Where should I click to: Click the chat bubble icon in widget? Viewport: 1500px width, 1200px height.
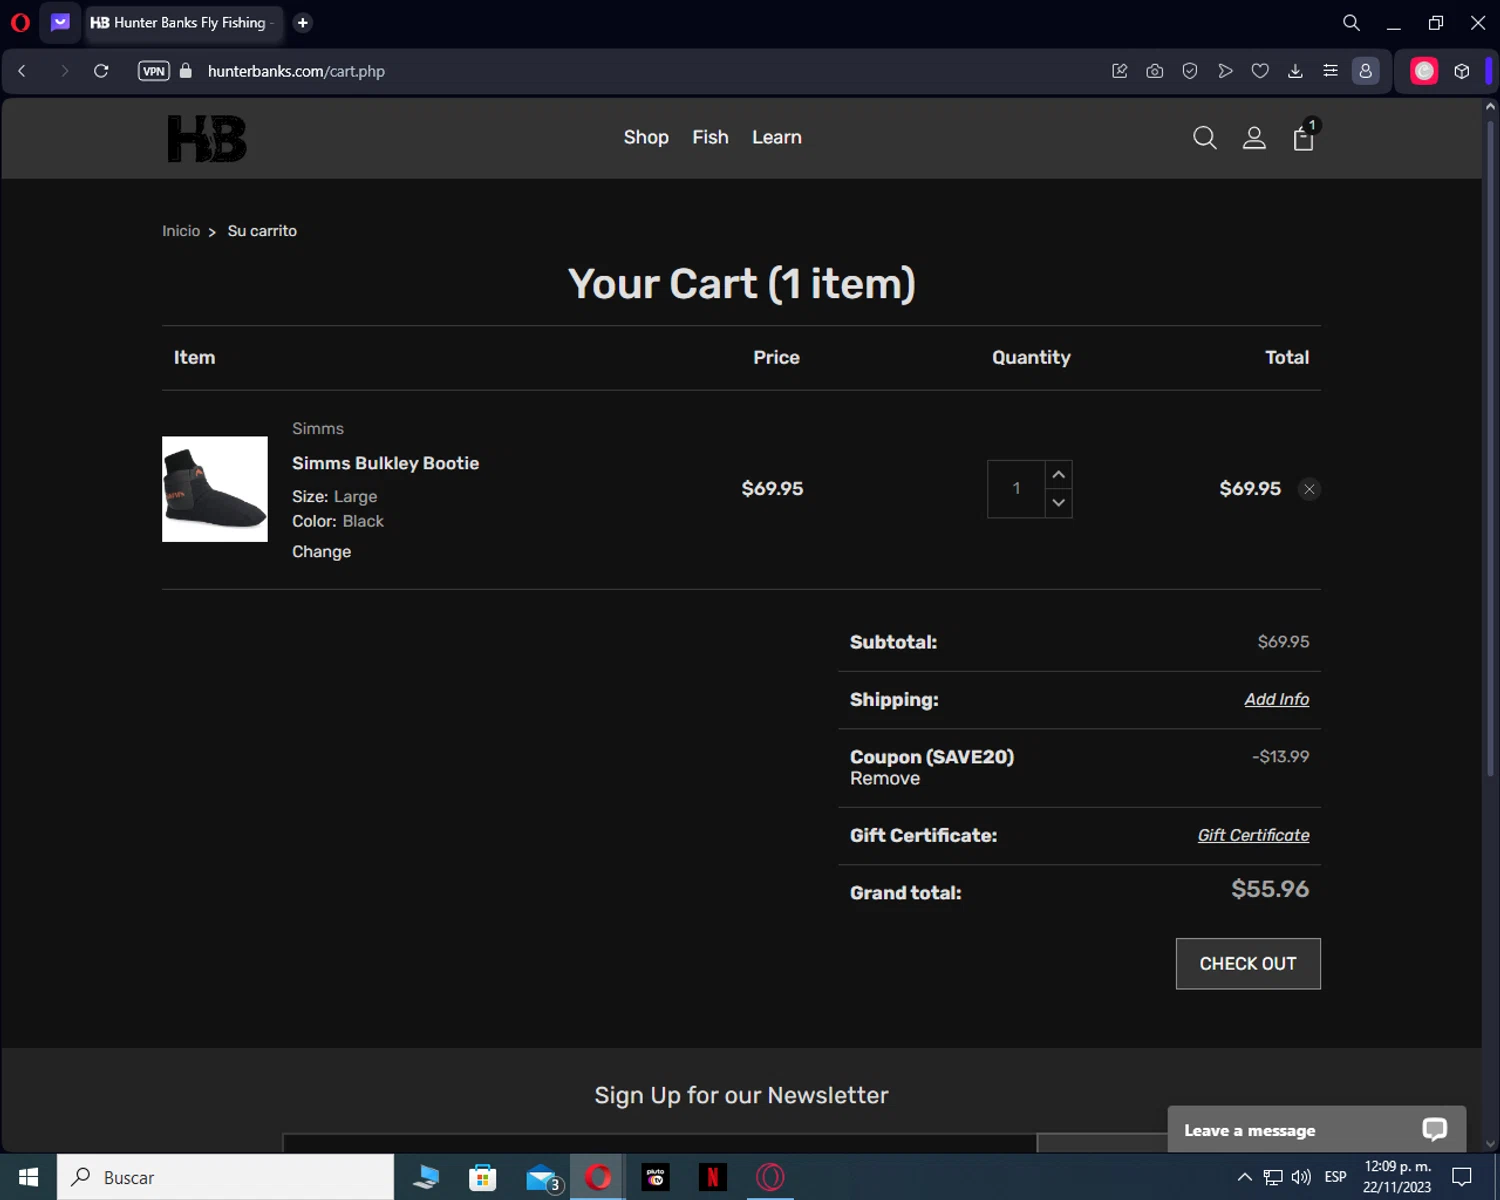tap(1435, 1130)
